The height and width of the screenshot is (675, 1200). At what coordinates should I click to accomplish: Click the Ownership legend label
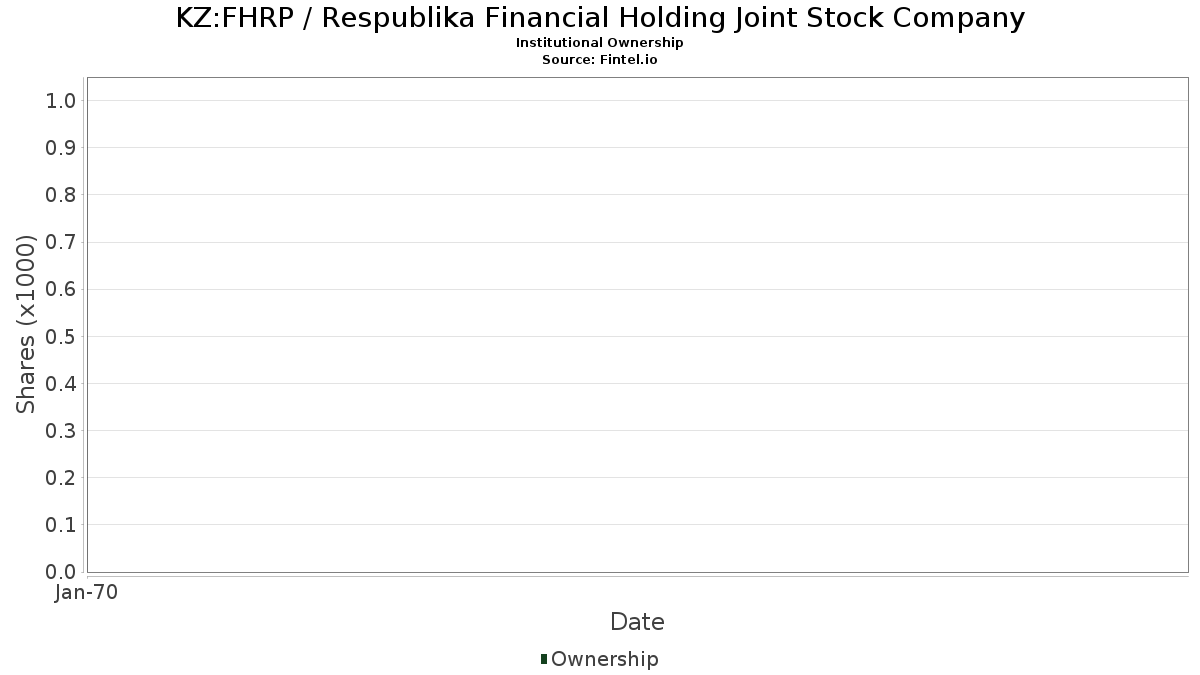(604, 659)
